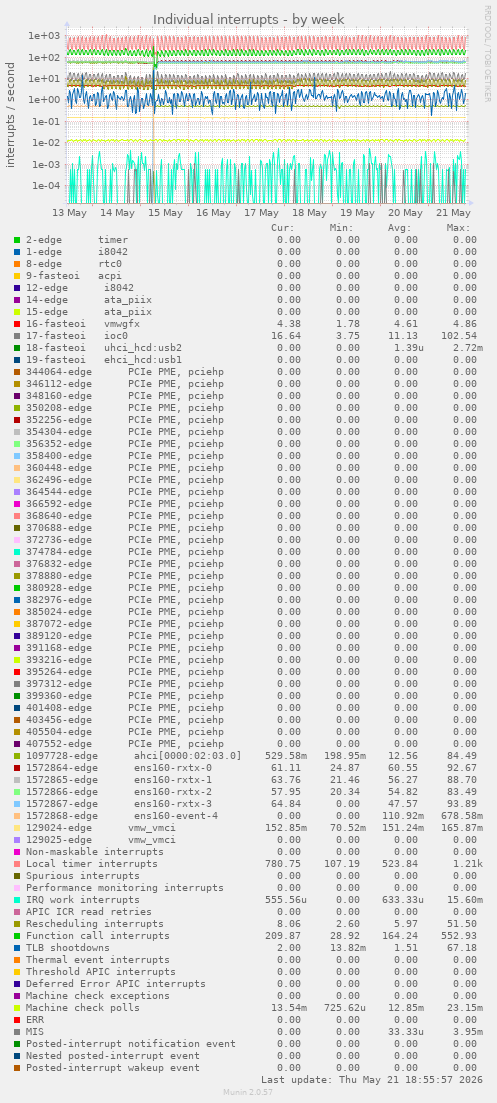Image resolution: width=497 pixels, height=1103 pixels.
Task: Click the 'Avg:' column header
Action: [400, 228]
